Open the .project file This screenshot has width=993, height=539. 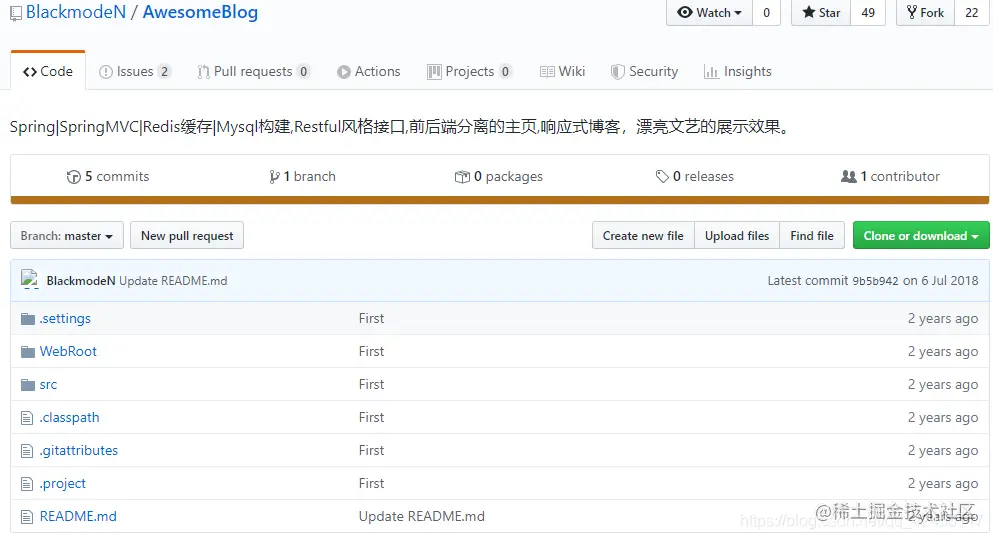(63, 483)
